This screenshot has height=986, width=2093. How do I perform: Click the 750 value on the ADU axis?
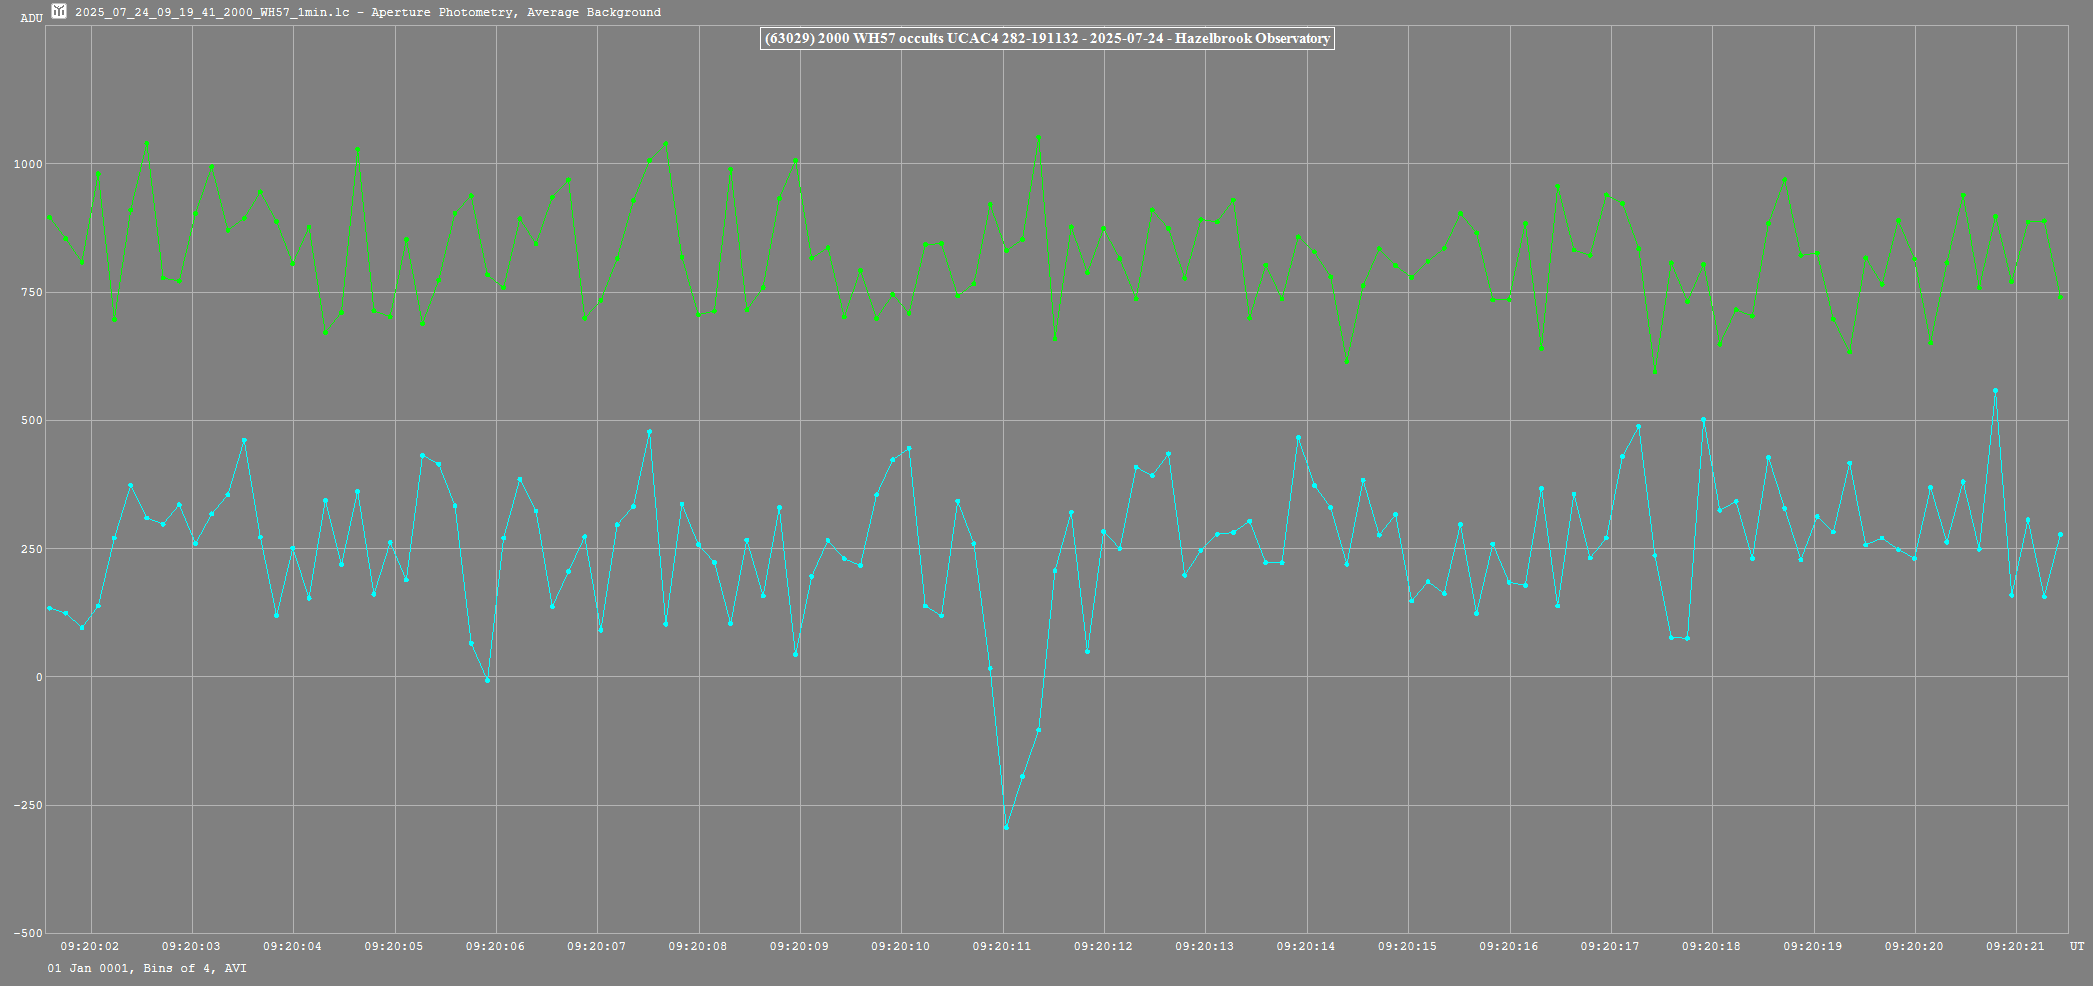coord(30,292)
